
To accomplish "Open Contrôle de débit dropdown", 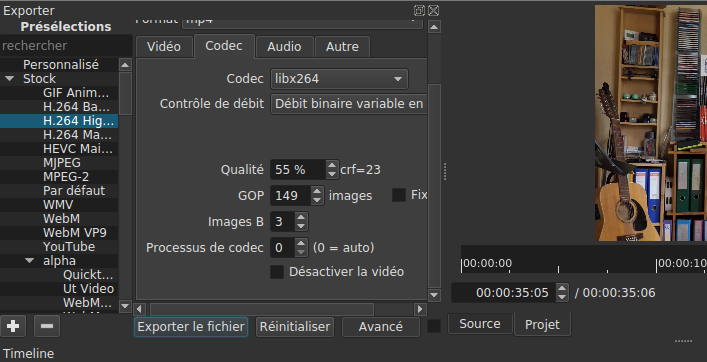I will click(349, 104).
